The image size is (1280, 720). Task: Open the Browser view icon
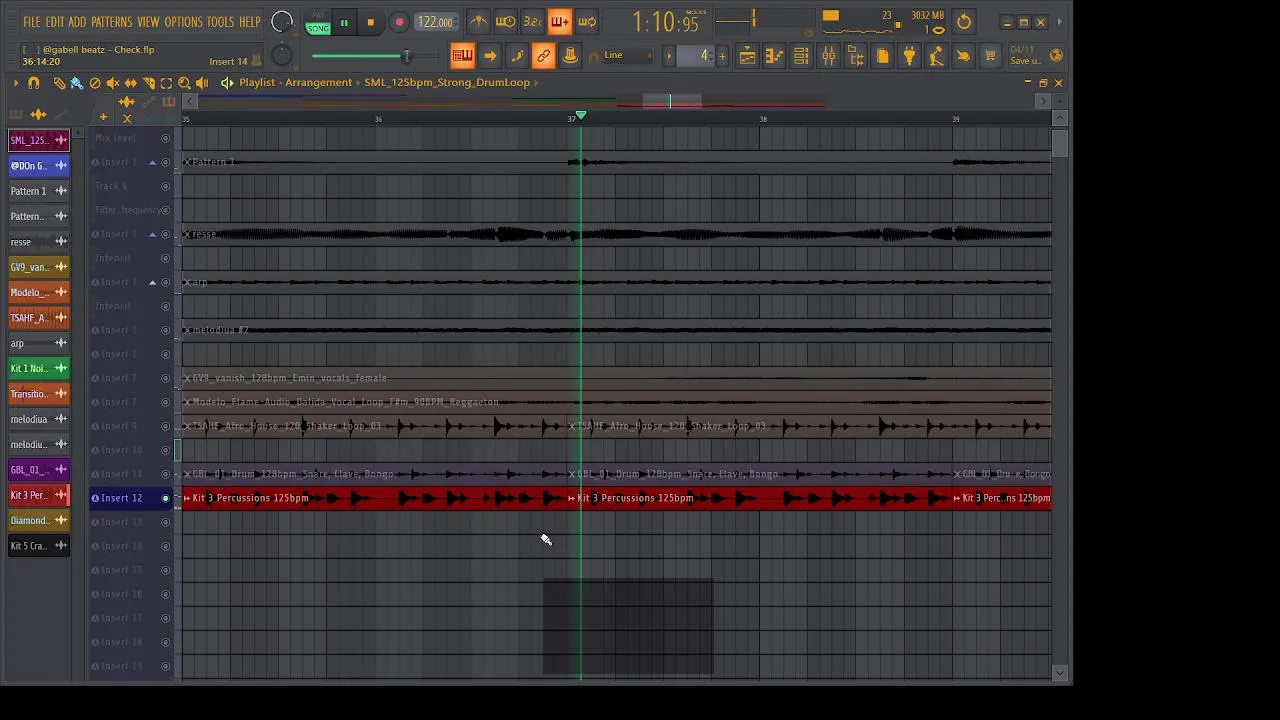point(855,57)
